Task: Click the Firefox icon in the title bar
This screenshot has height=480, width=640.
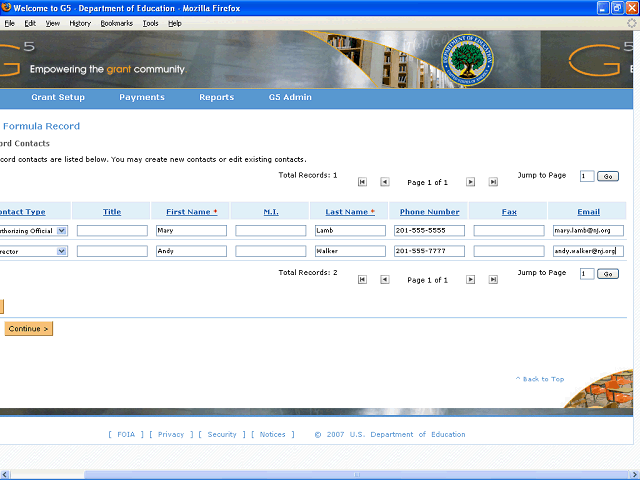Action: (6, 7)
